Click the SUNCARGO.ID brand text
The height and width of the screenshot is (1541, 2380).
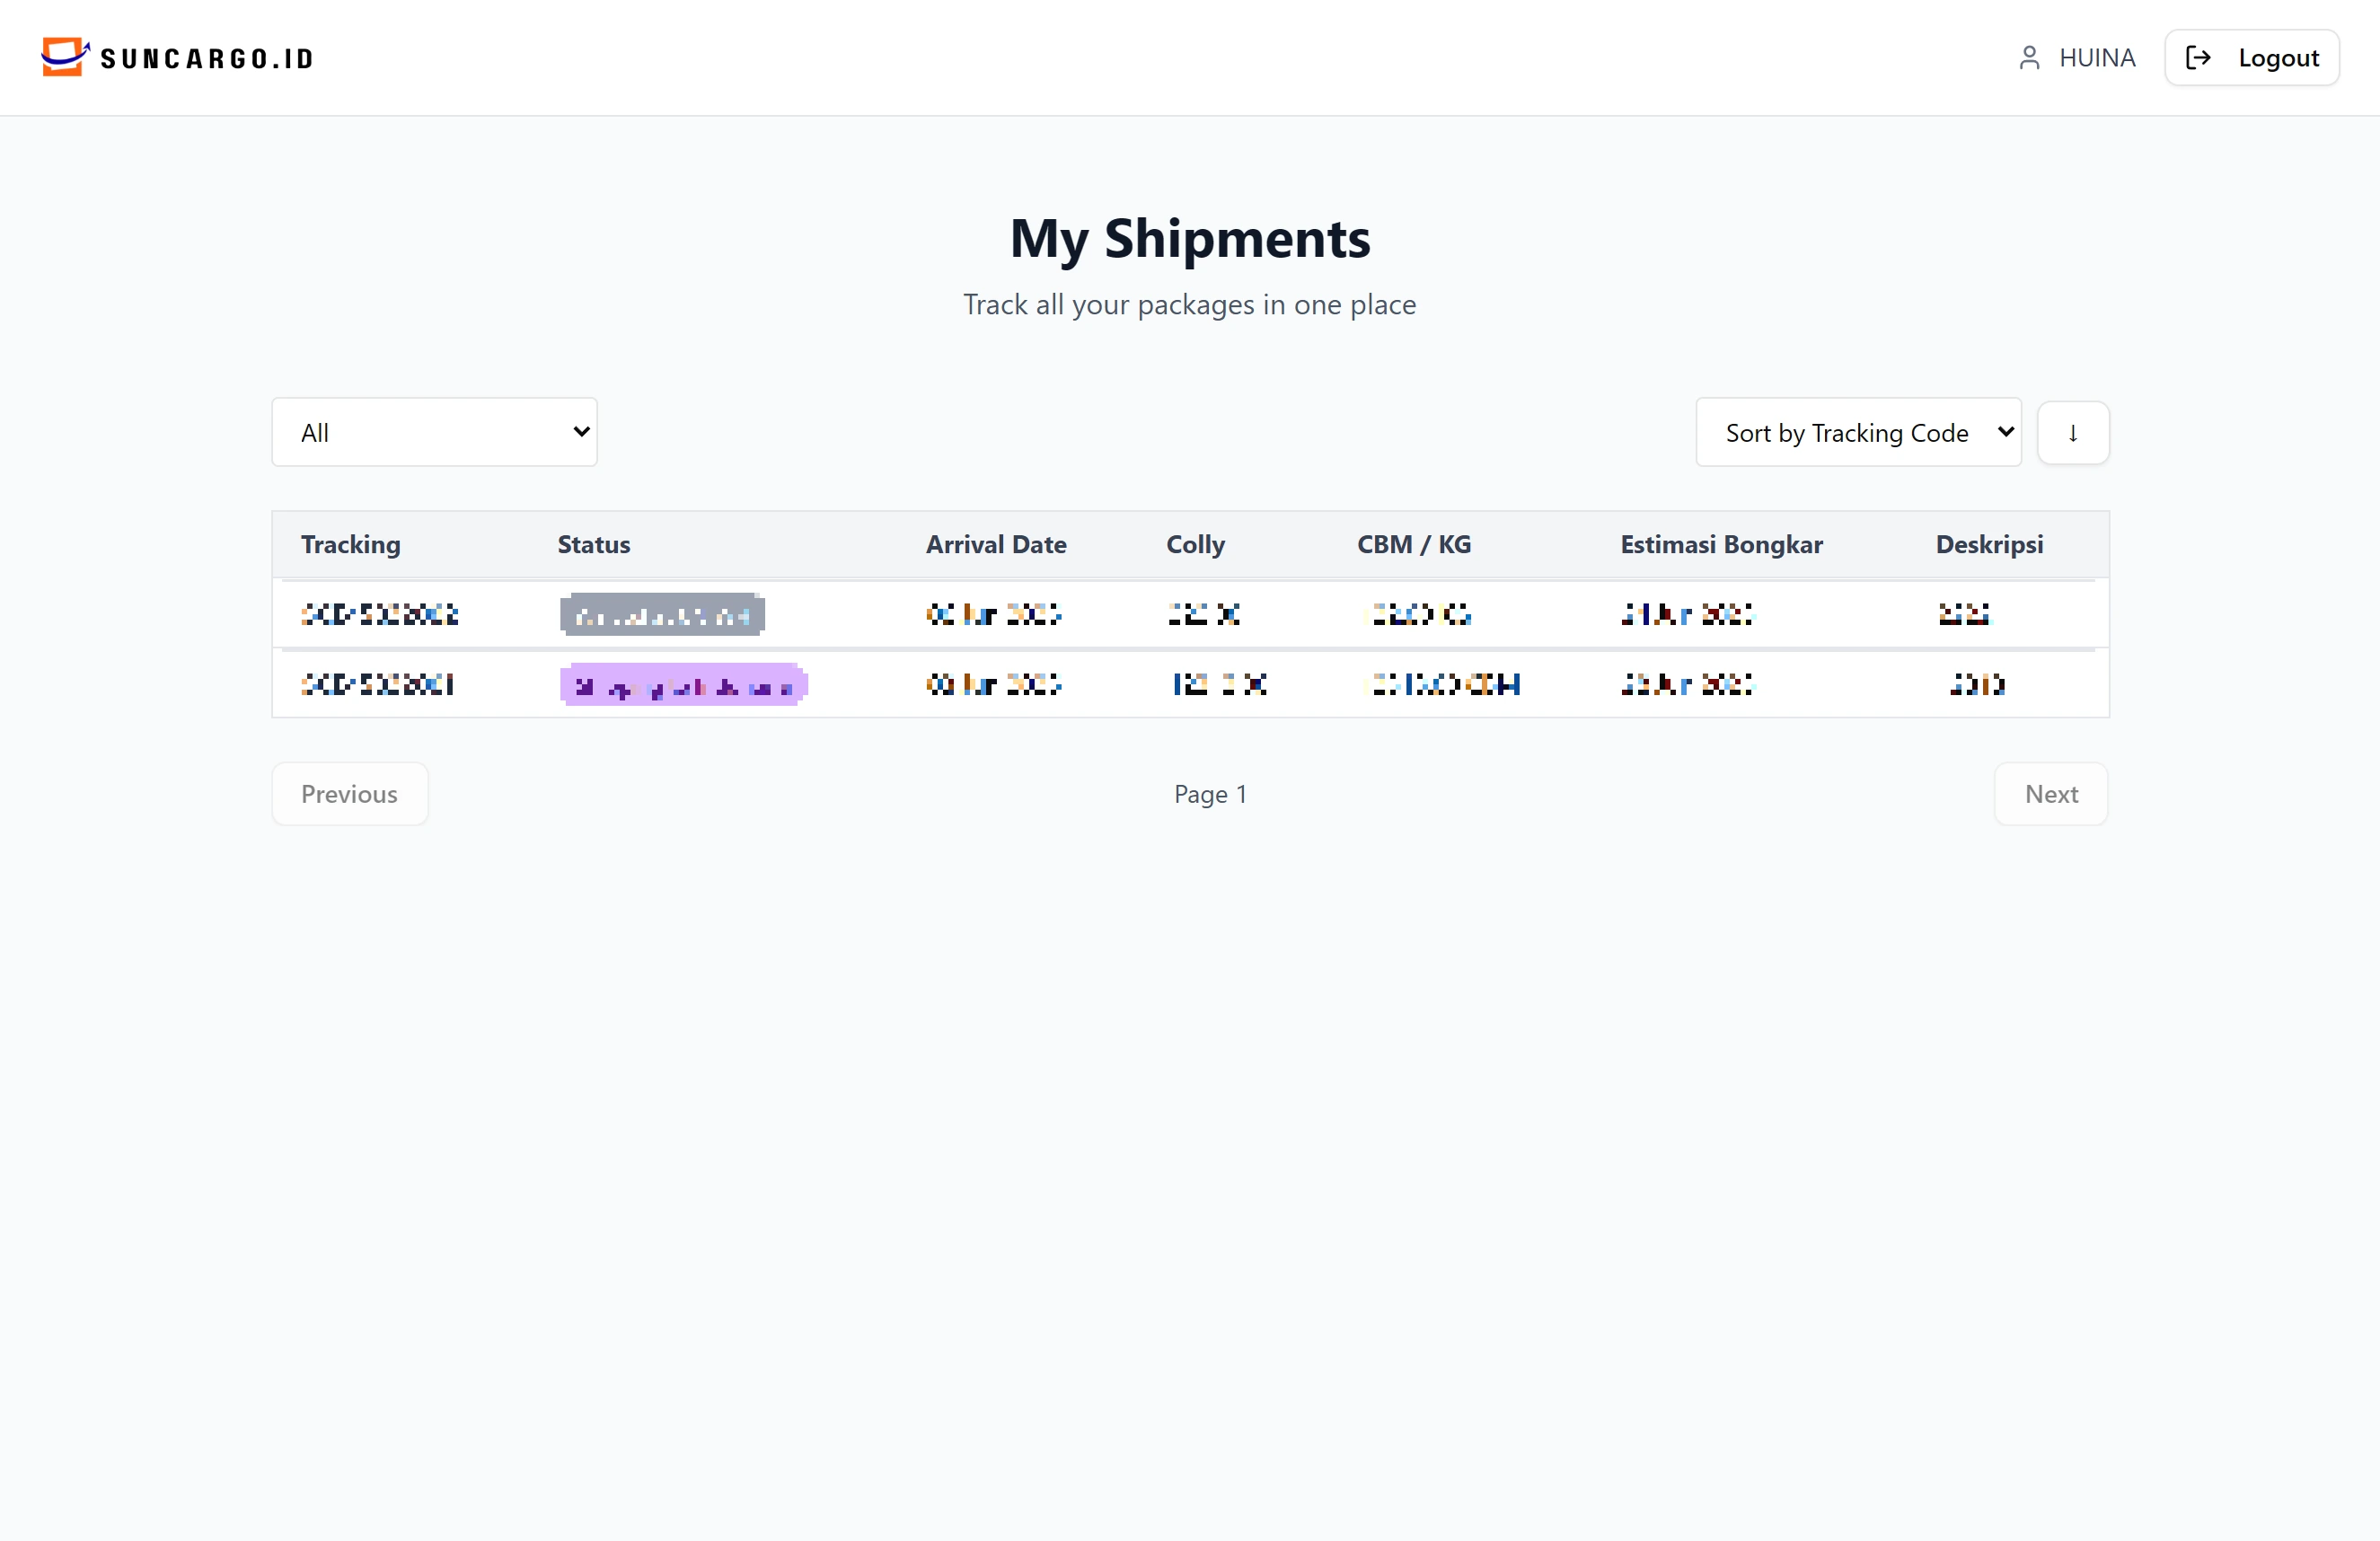(207, 59)
